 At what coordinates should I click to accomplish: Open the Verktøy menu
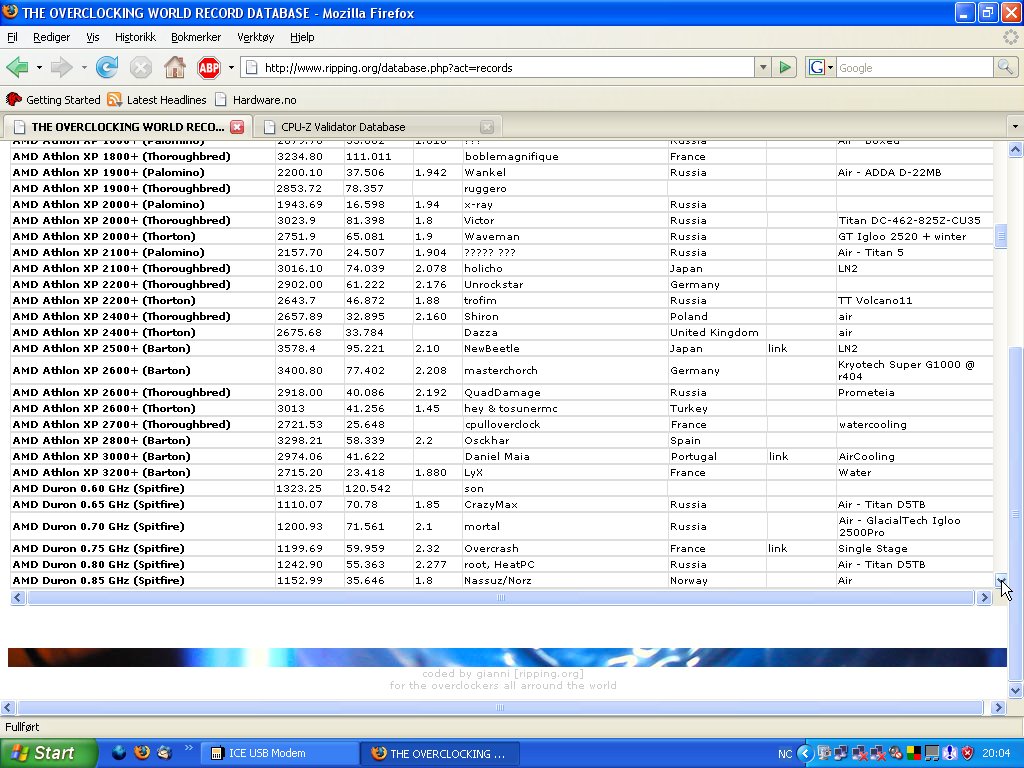click(x=255, y=37)
